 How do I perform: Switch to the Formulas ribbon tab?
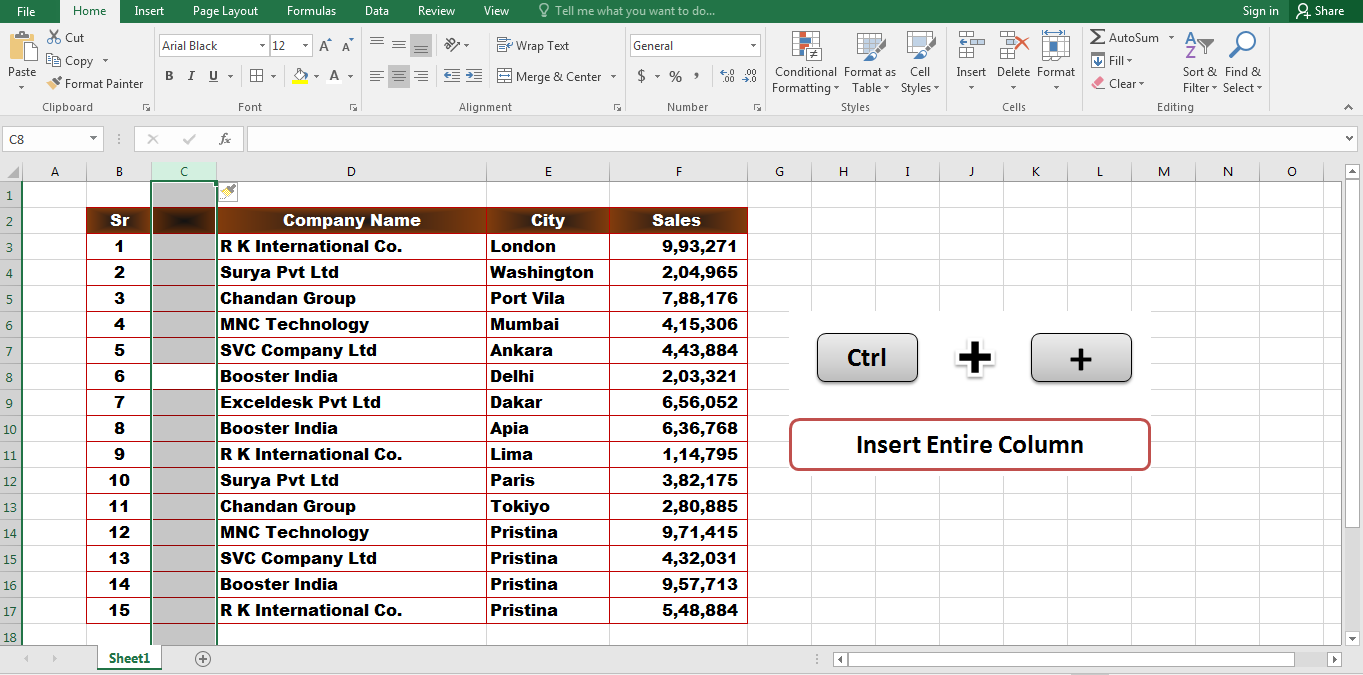pos(311,11)
